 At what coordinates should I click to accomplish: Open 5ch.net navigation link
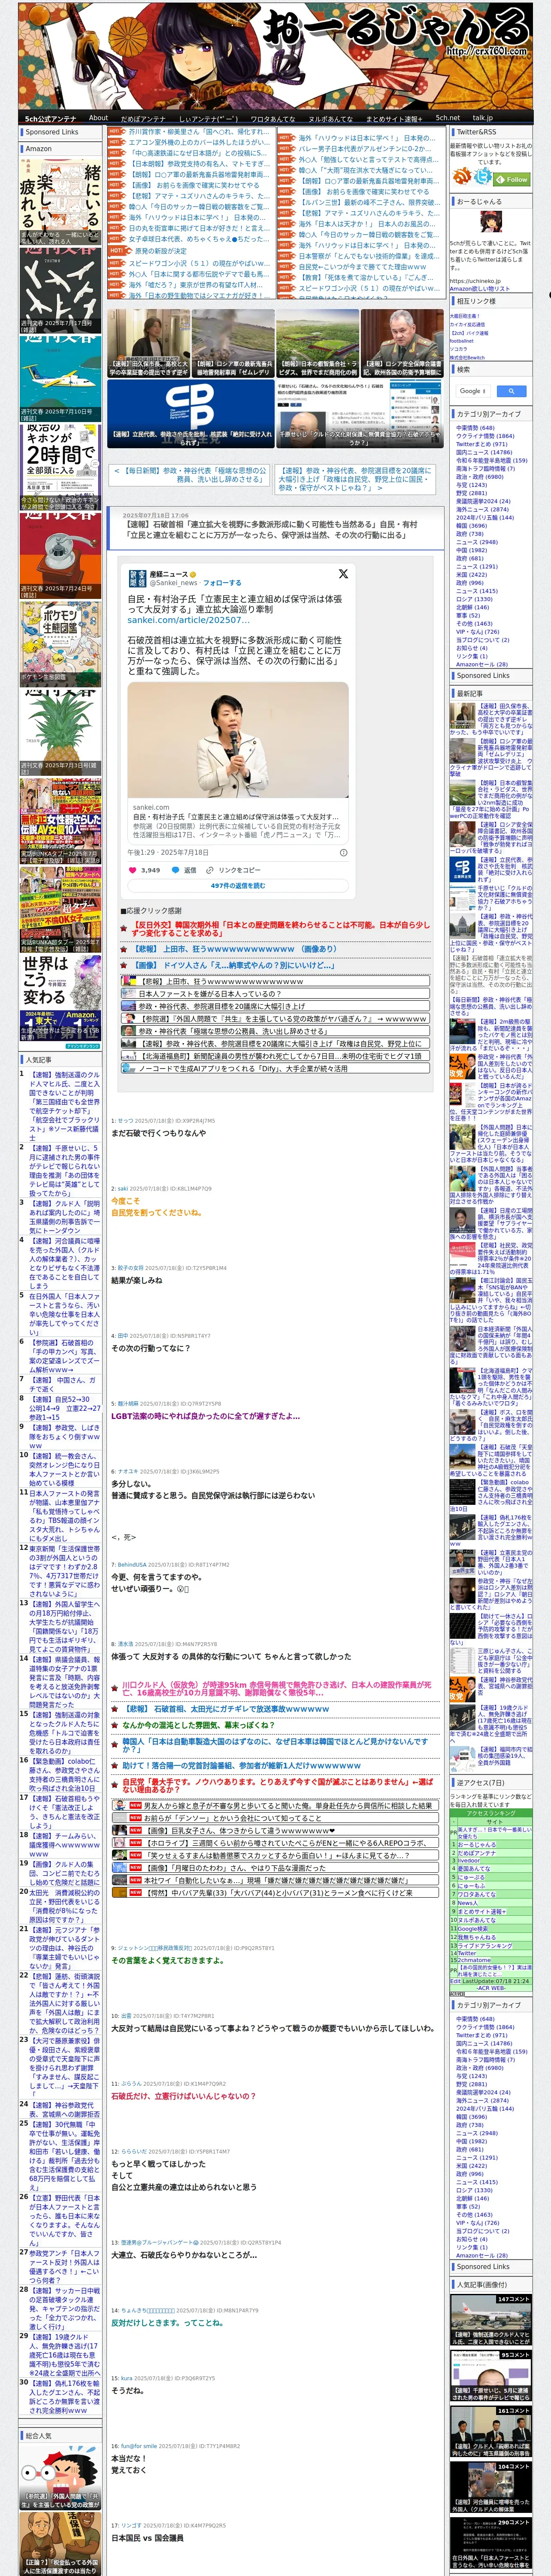(x=448, y=118)
